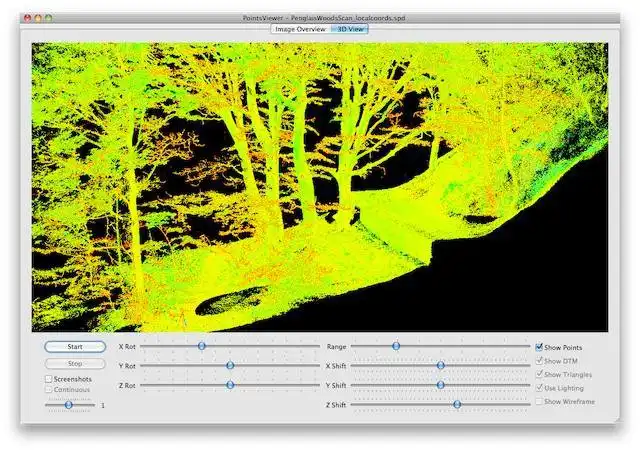
Task: Click the Stop button
Action: (75, 363)
